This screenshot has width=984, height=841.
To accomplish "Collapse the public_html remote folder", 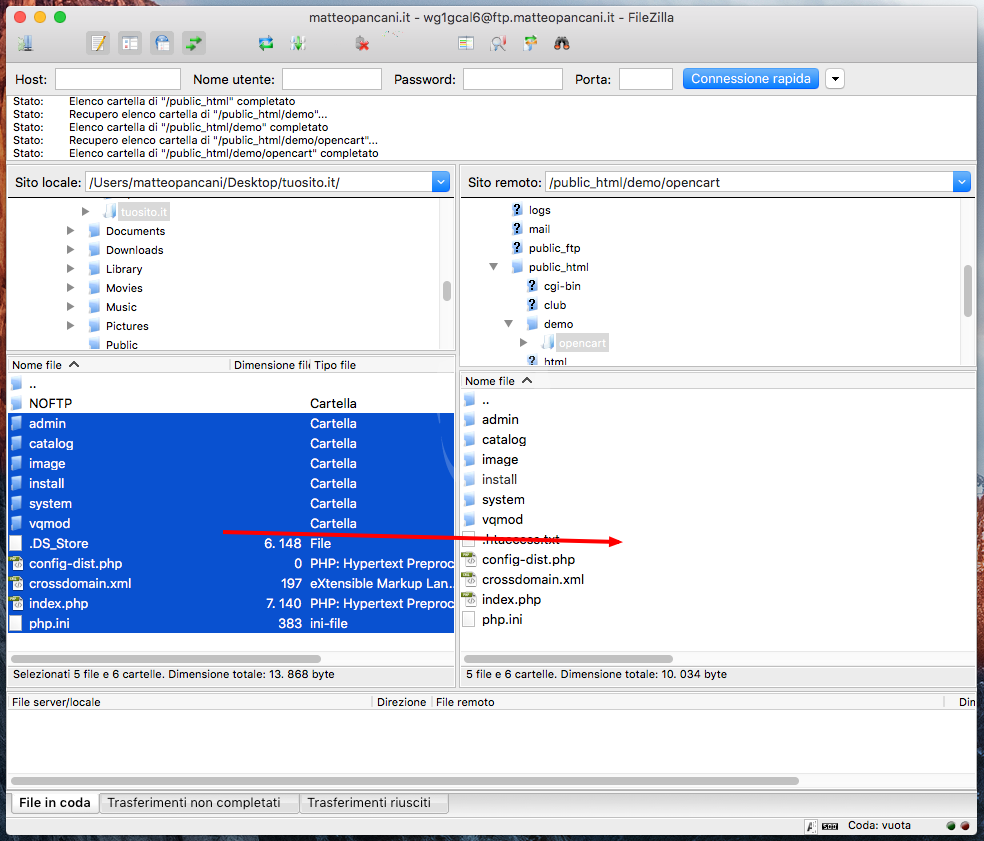I will click(494, 267).
